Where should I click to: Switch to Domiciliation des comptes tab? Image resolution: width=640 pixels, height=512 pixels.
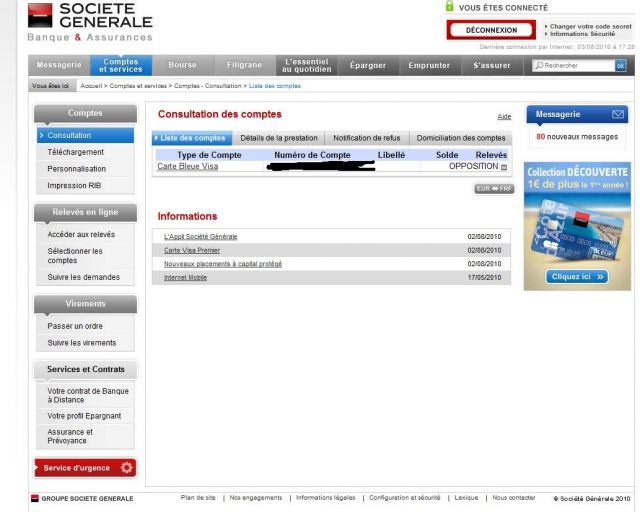[x=461, y=138]
